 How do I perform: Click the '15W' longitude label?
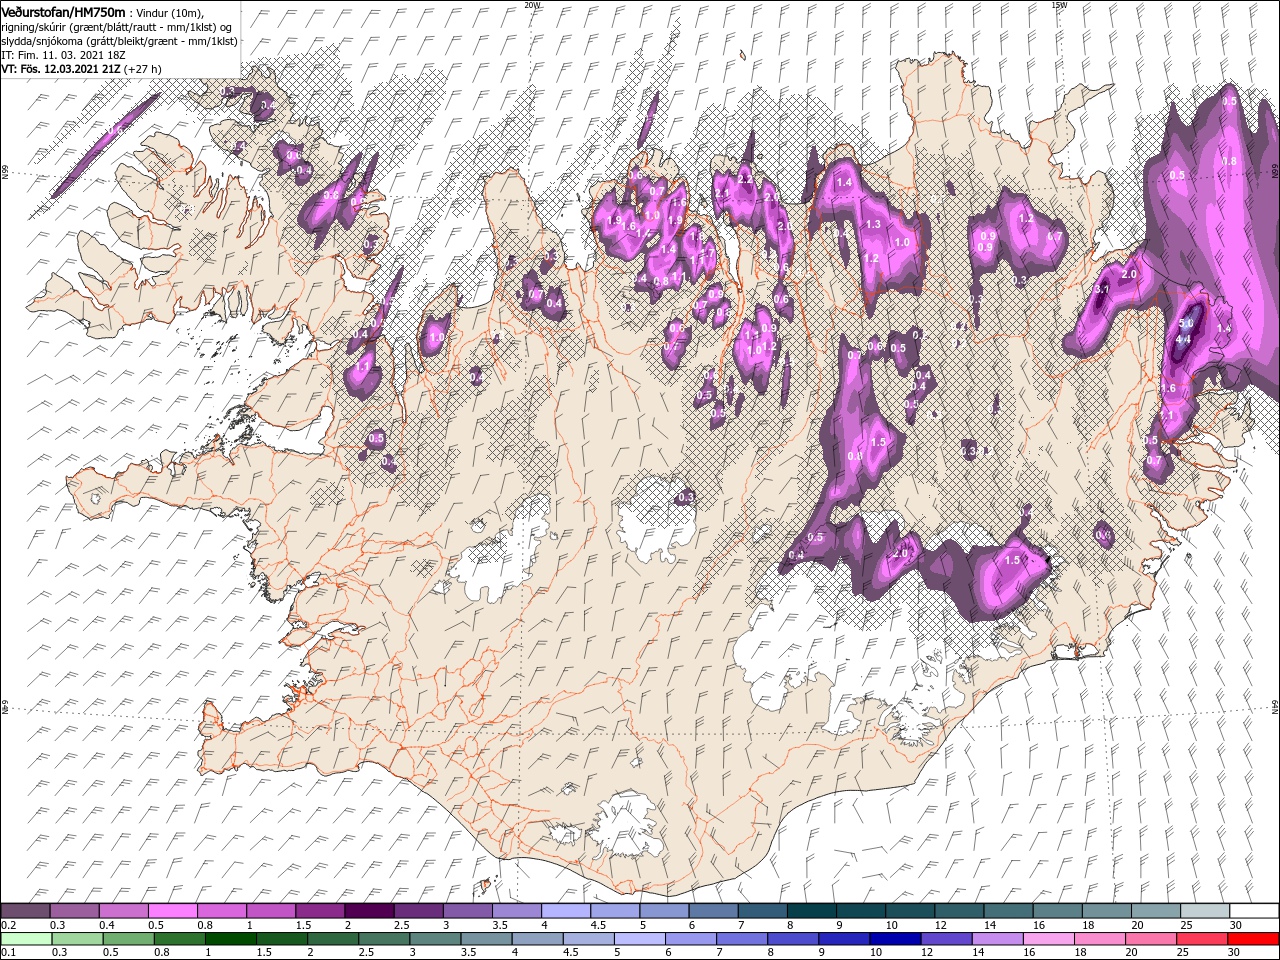(1058, 4)
